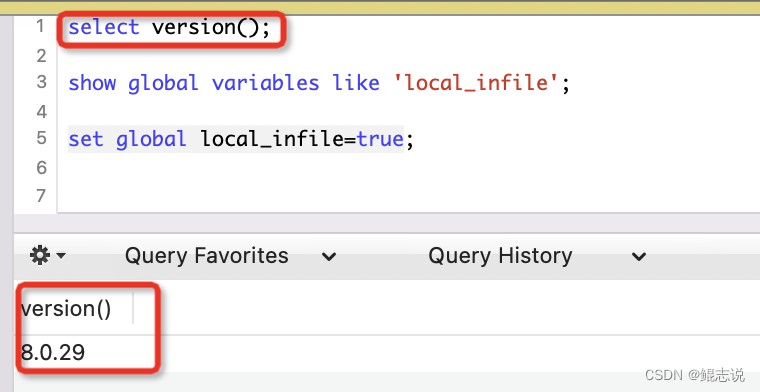Click the 'show' keyword on line 3
This screenshot has height=392, width=760.
coord(92,83)
